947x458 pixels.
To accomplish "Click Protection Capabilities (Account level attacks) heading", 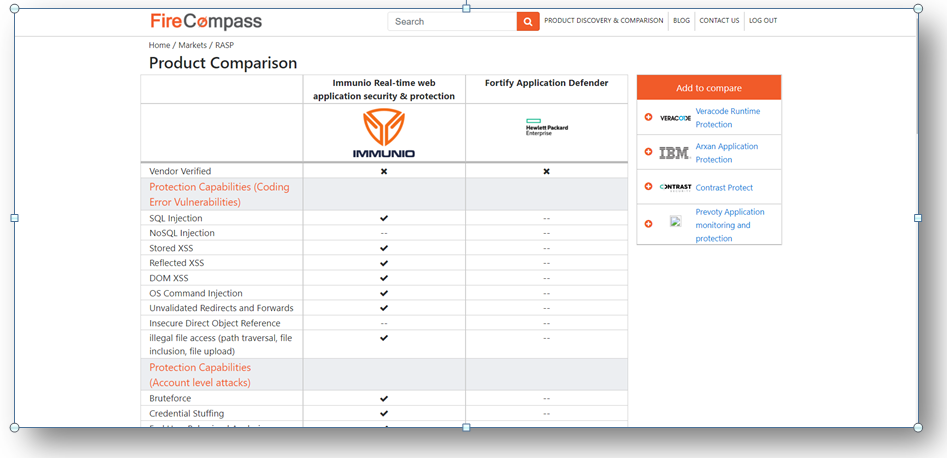I will tap(200, 375).
